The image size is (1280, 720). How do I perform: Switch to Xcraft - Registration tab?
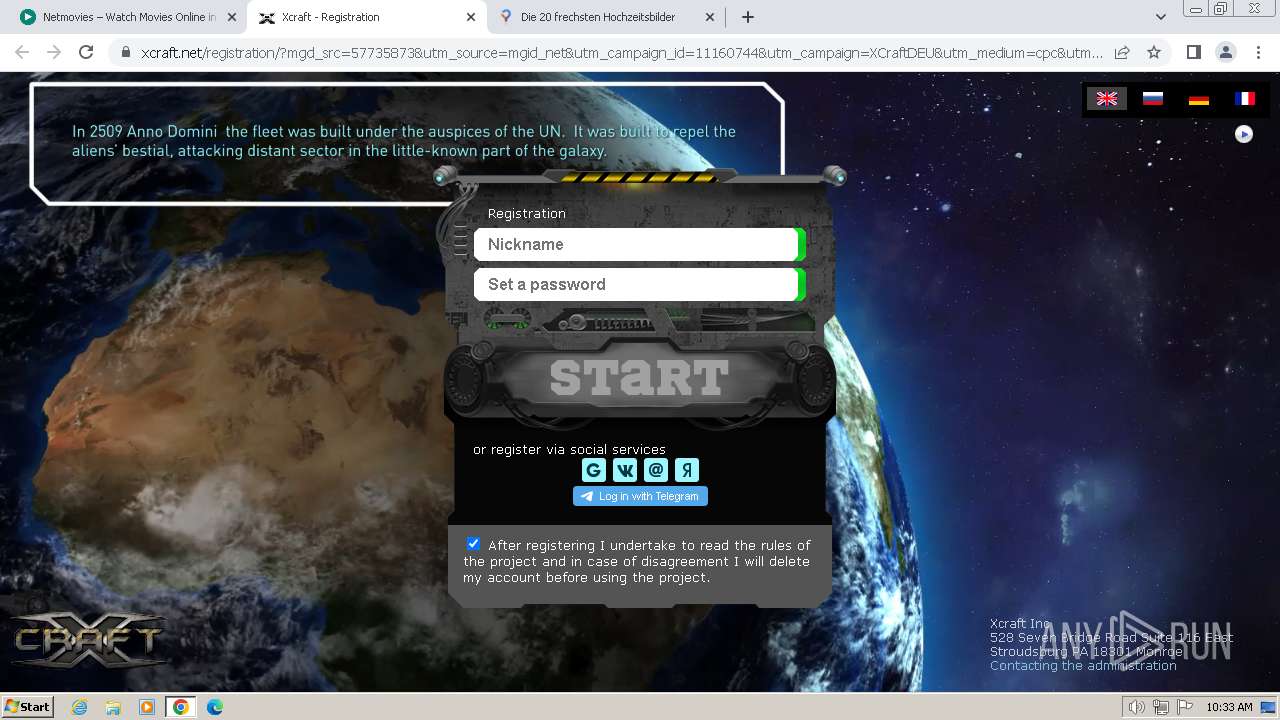[365, 17]
